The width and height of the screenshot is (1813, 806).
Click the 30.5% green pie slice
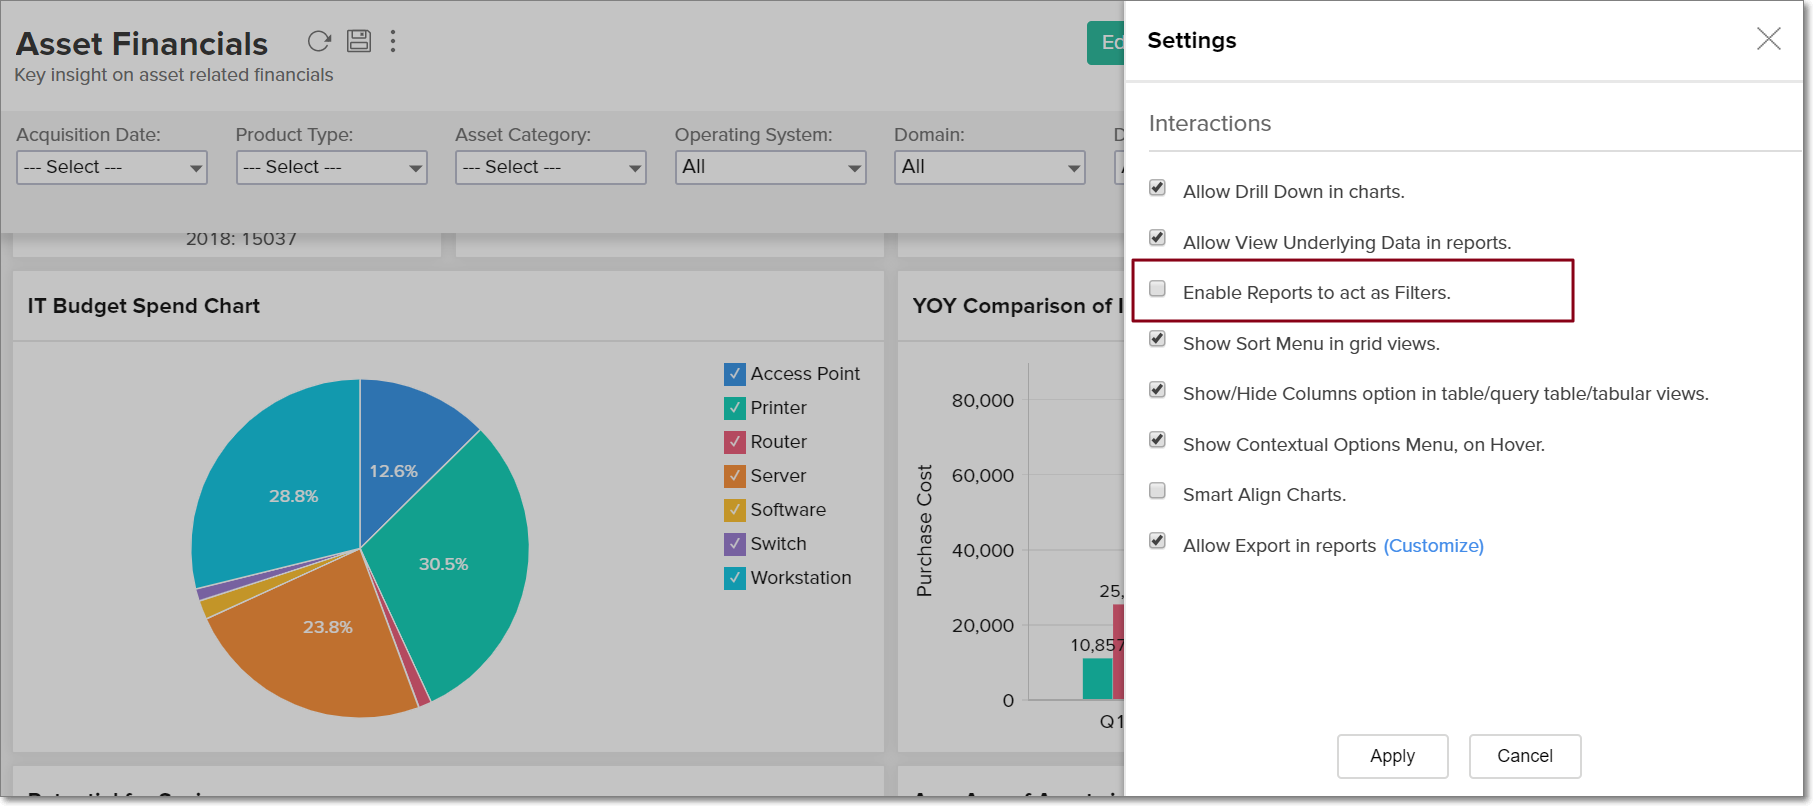click(x=450, y=580)
